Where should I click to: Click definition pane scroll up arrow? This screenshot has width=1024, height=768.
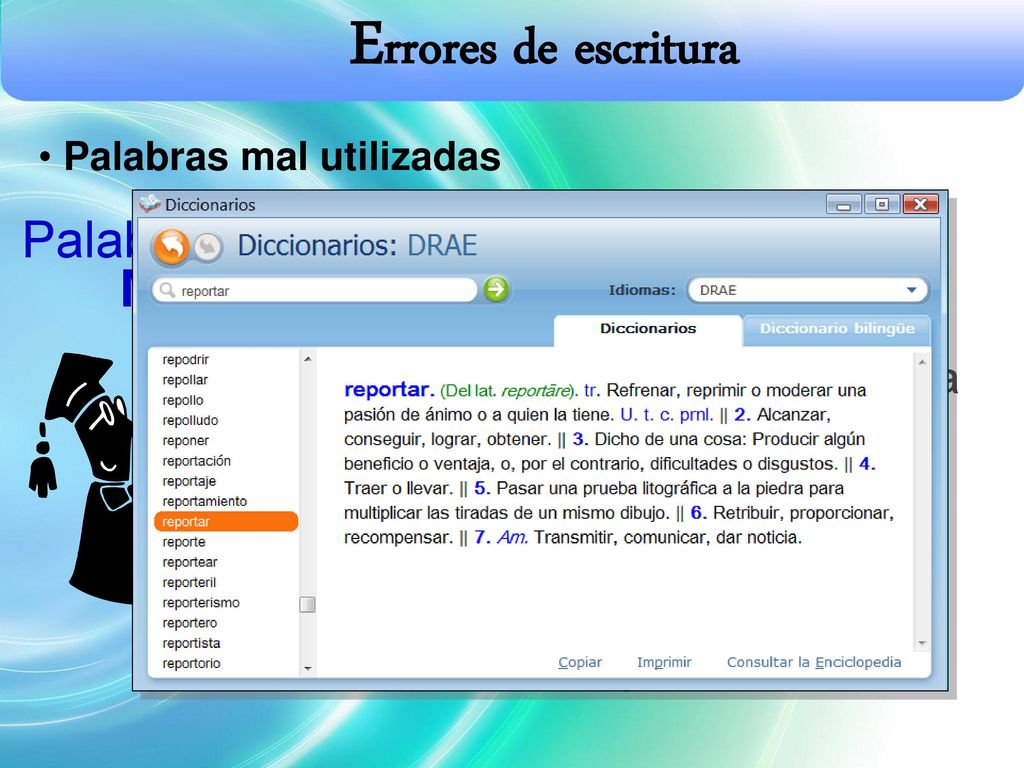[922, 362]
